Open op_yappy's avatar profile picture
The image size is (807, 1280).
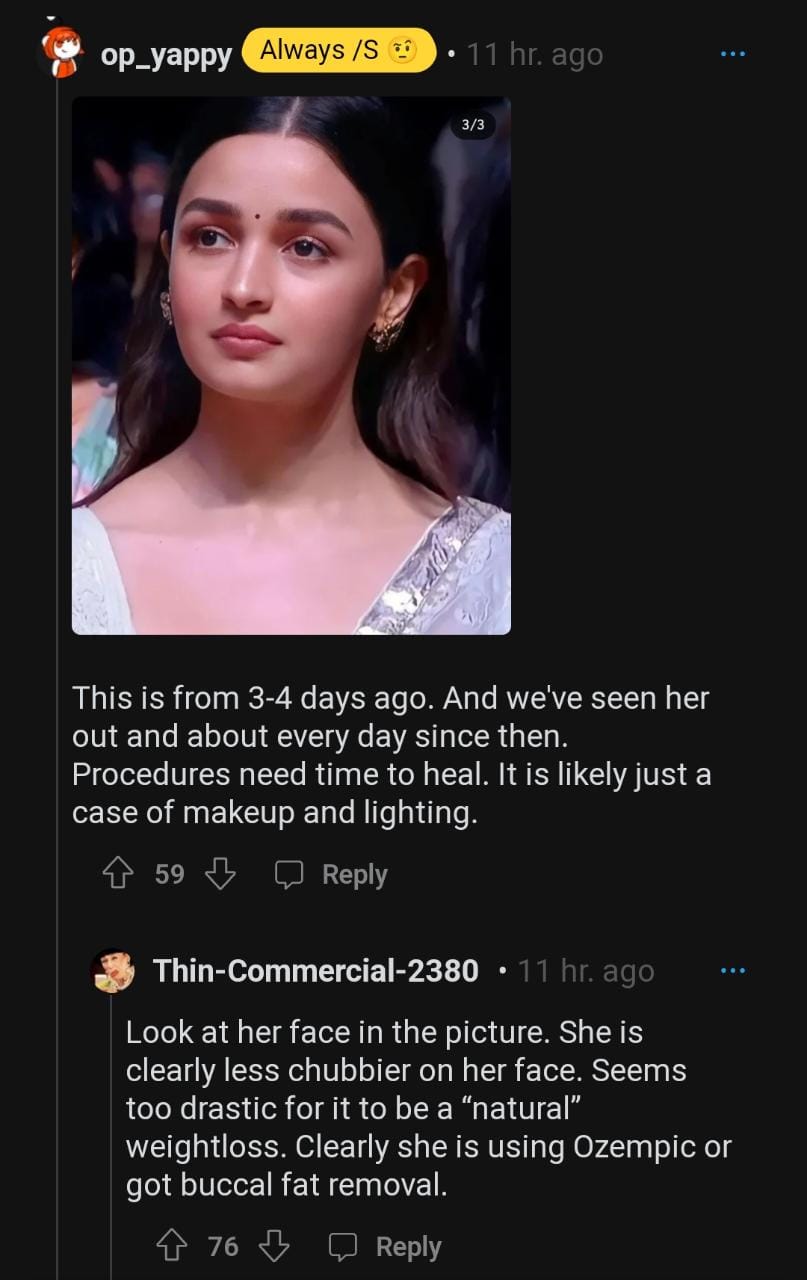(62, 53)
